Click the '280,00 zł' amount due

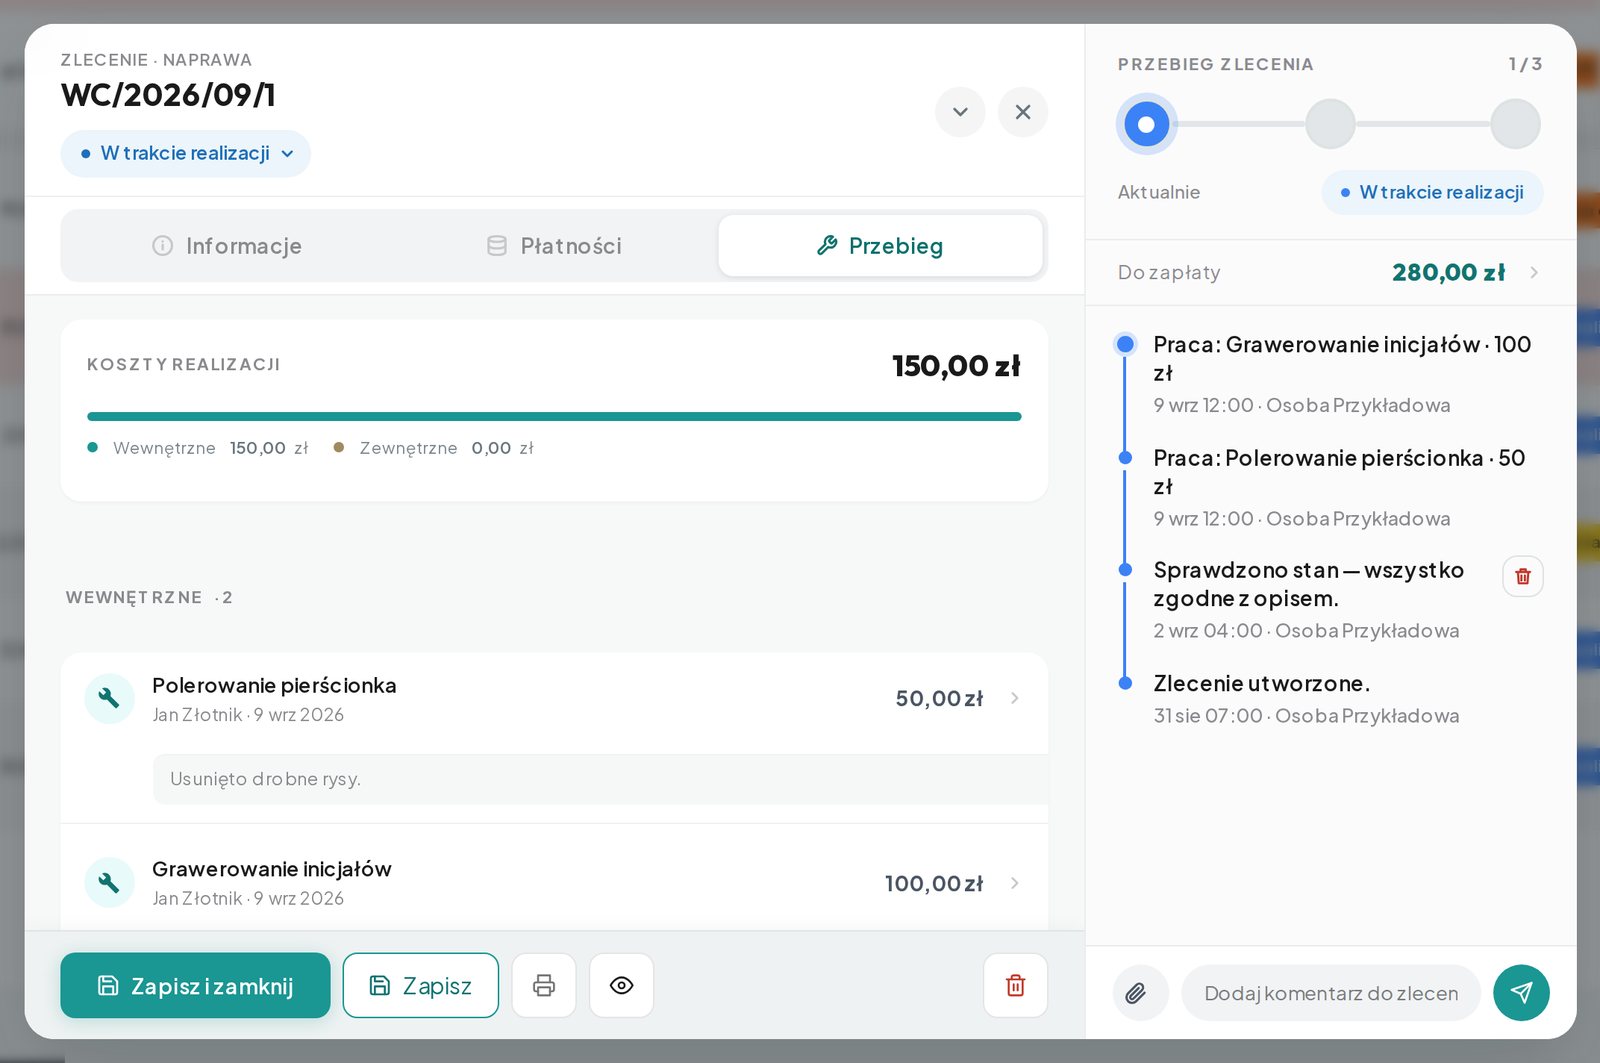click(x=1448, y=272)
